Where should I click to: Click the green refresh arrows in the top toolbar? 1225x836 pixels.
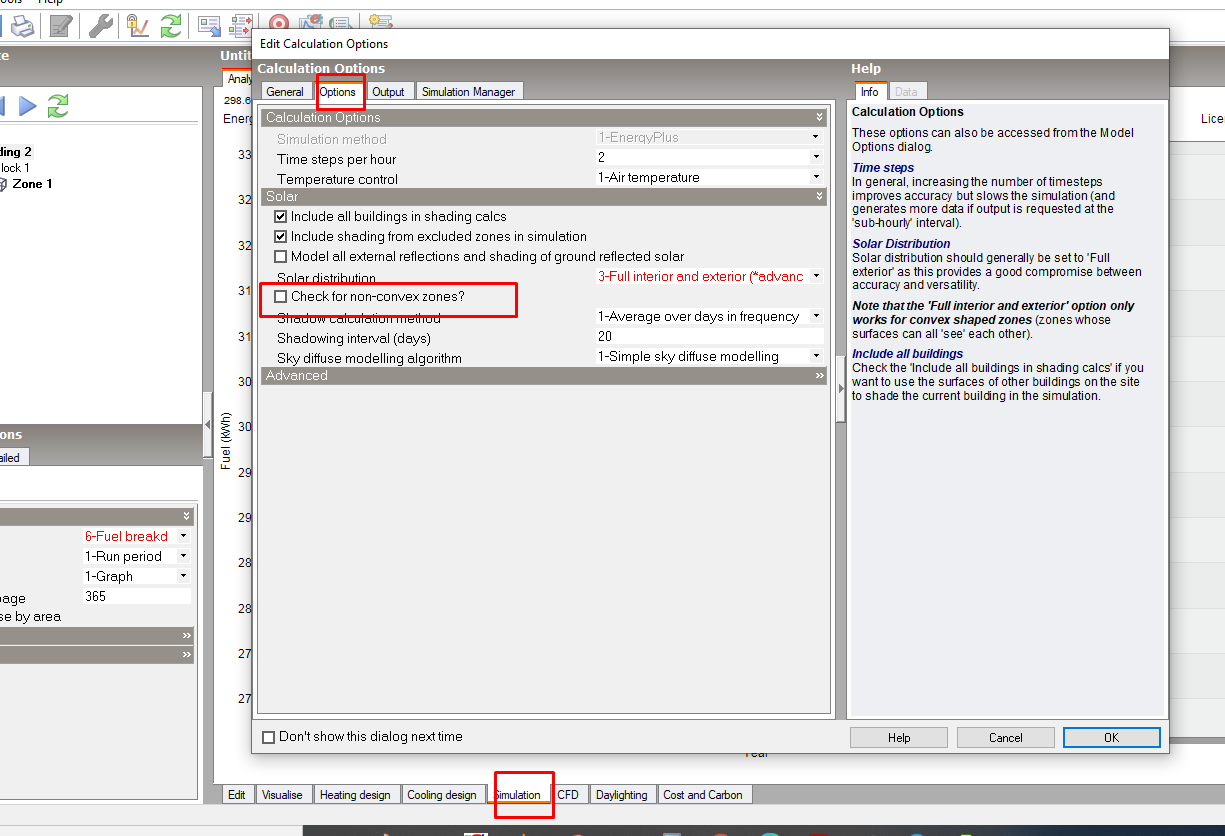pyautogui.click(x=171, y=26)
